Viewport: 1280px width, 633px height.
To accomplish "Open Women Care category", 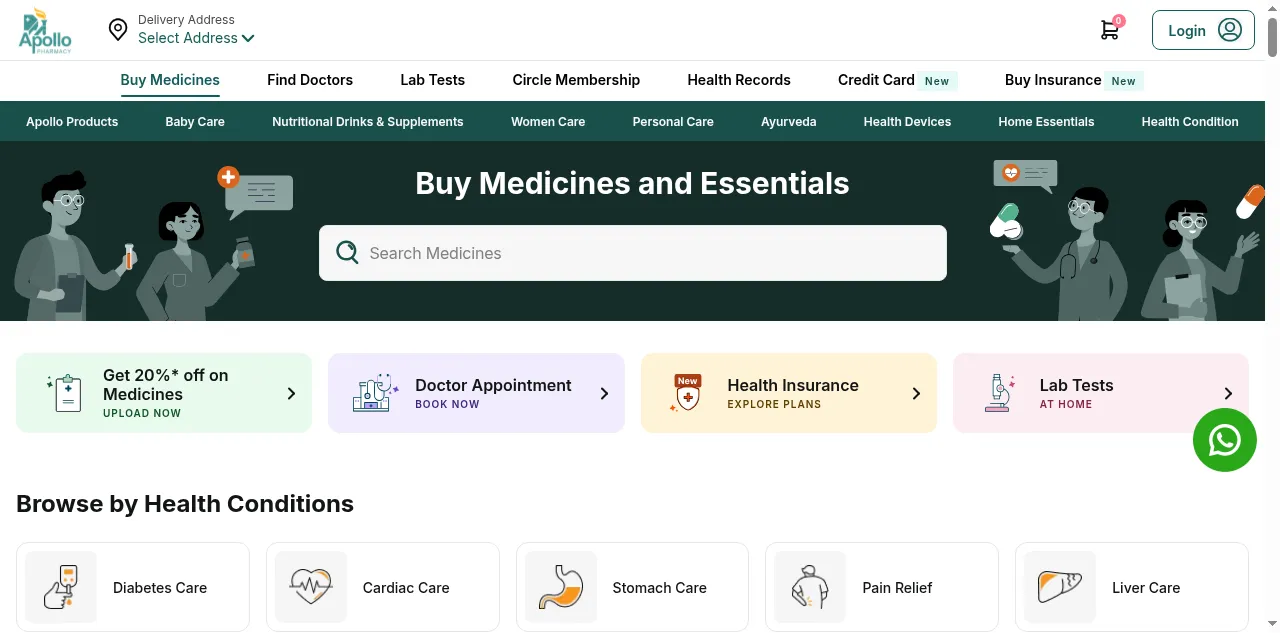I will coord(548,121).
